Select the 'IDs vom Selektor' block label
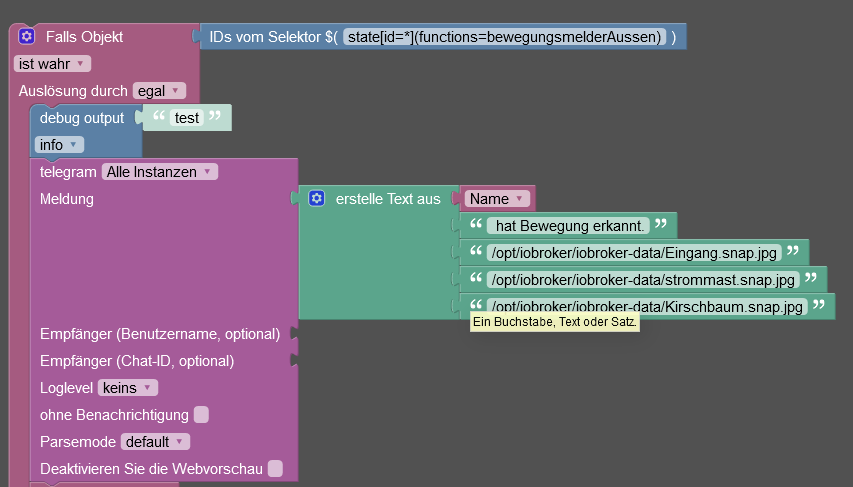The height and width of the screenshot is (487, 853). pyautogui.click(x=274, y=36)
